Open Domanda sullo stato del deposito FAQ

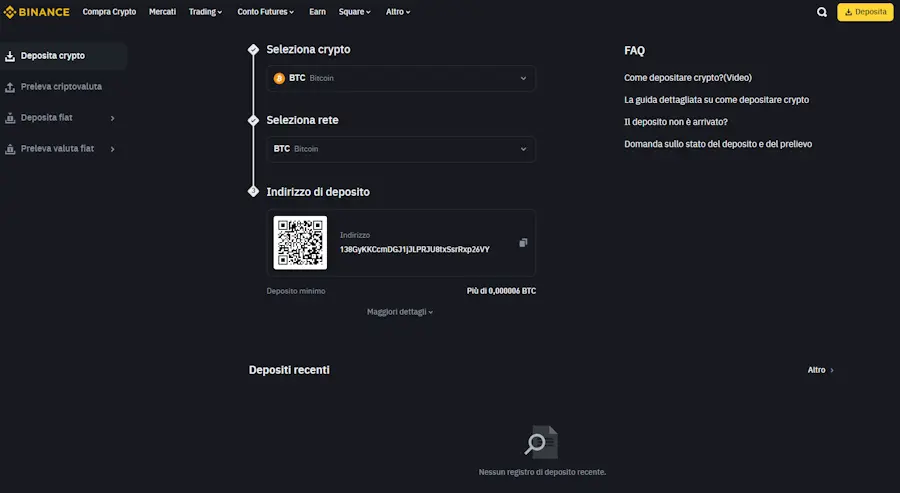tap(718, 144)
